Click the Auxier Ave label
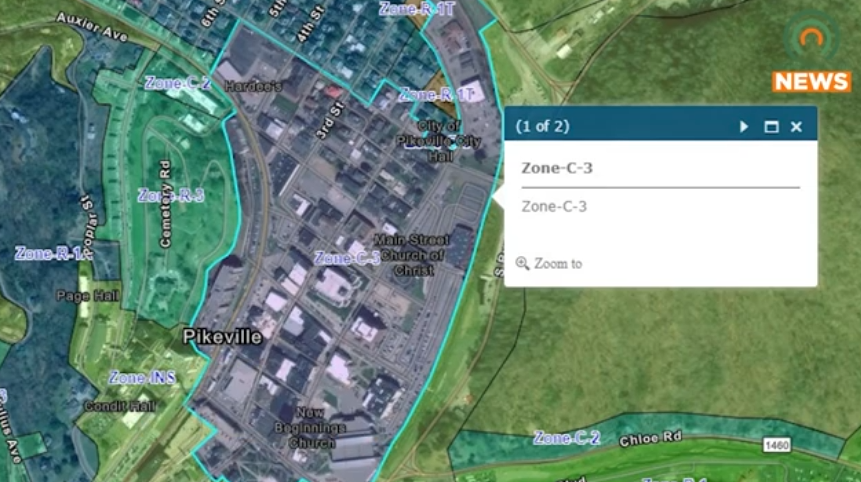Screen dimensions: 861x482 92,27
